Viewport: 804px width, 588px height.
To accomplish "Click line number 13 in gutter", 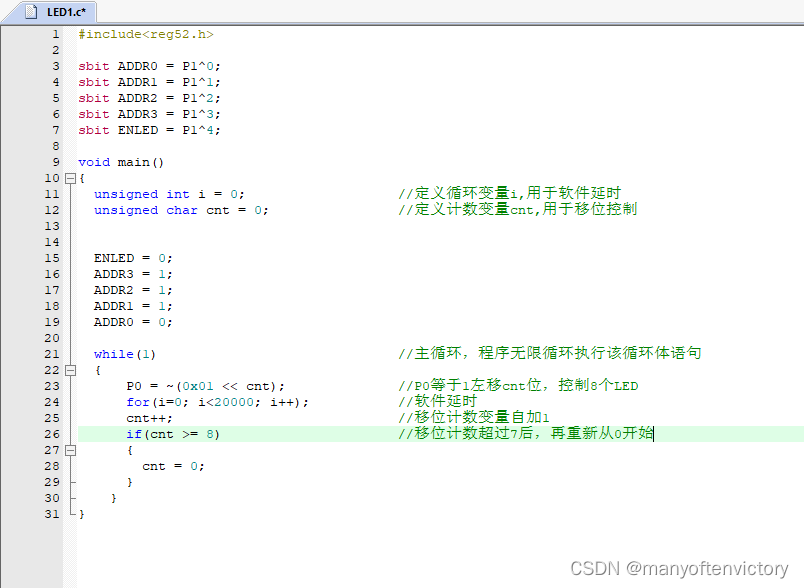I will [x=52, y=226].
